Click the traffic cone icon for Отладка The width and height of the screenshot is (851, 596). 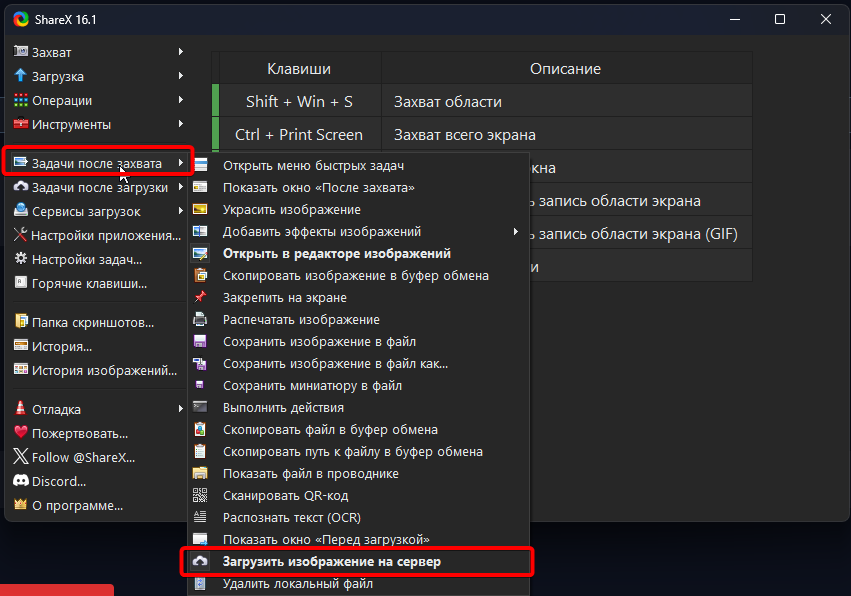pos(21,408)
